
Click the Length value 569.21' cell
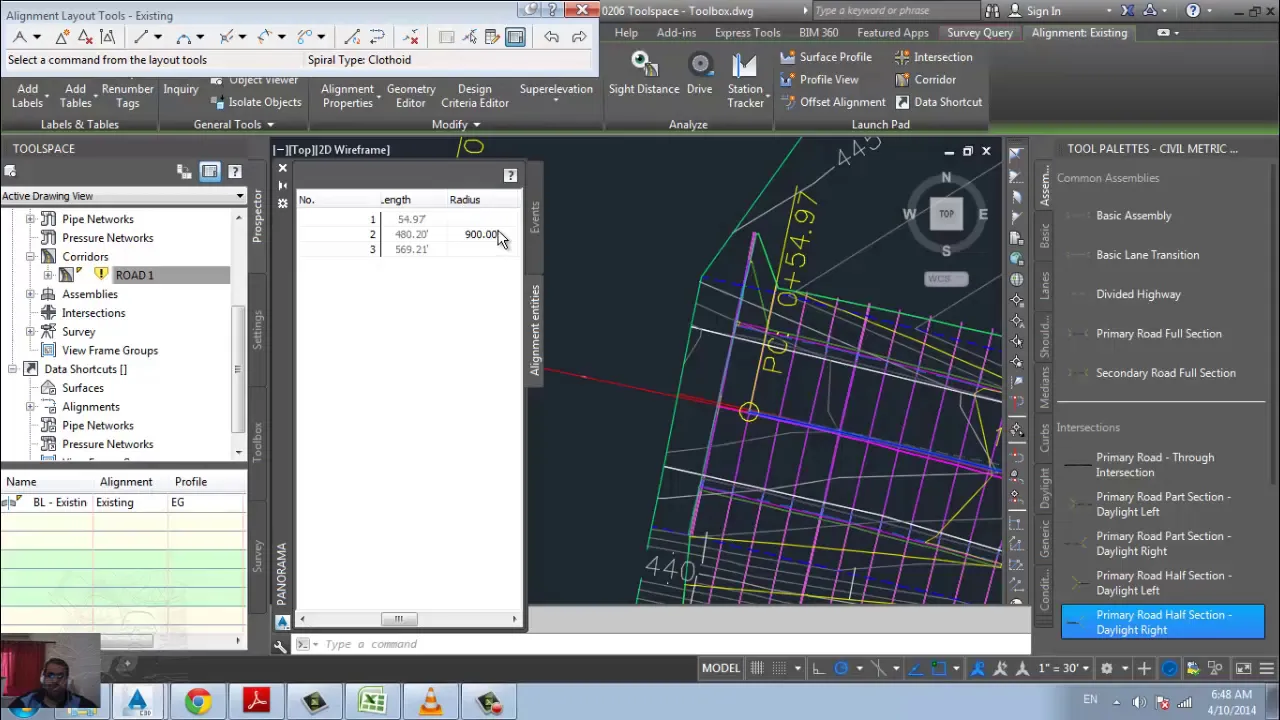tap(411, 249)
